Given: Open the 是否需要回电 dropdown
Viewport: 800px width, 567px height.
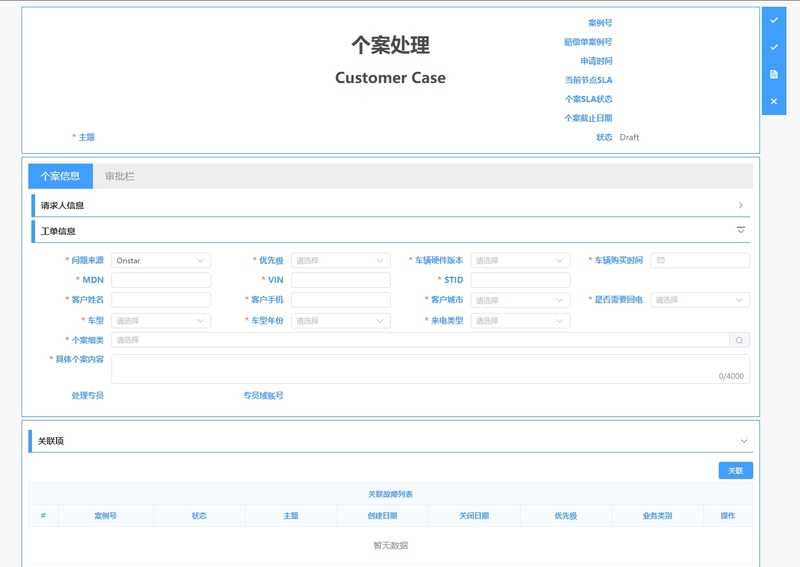Looking at the screenshot, I should (700, 300).
